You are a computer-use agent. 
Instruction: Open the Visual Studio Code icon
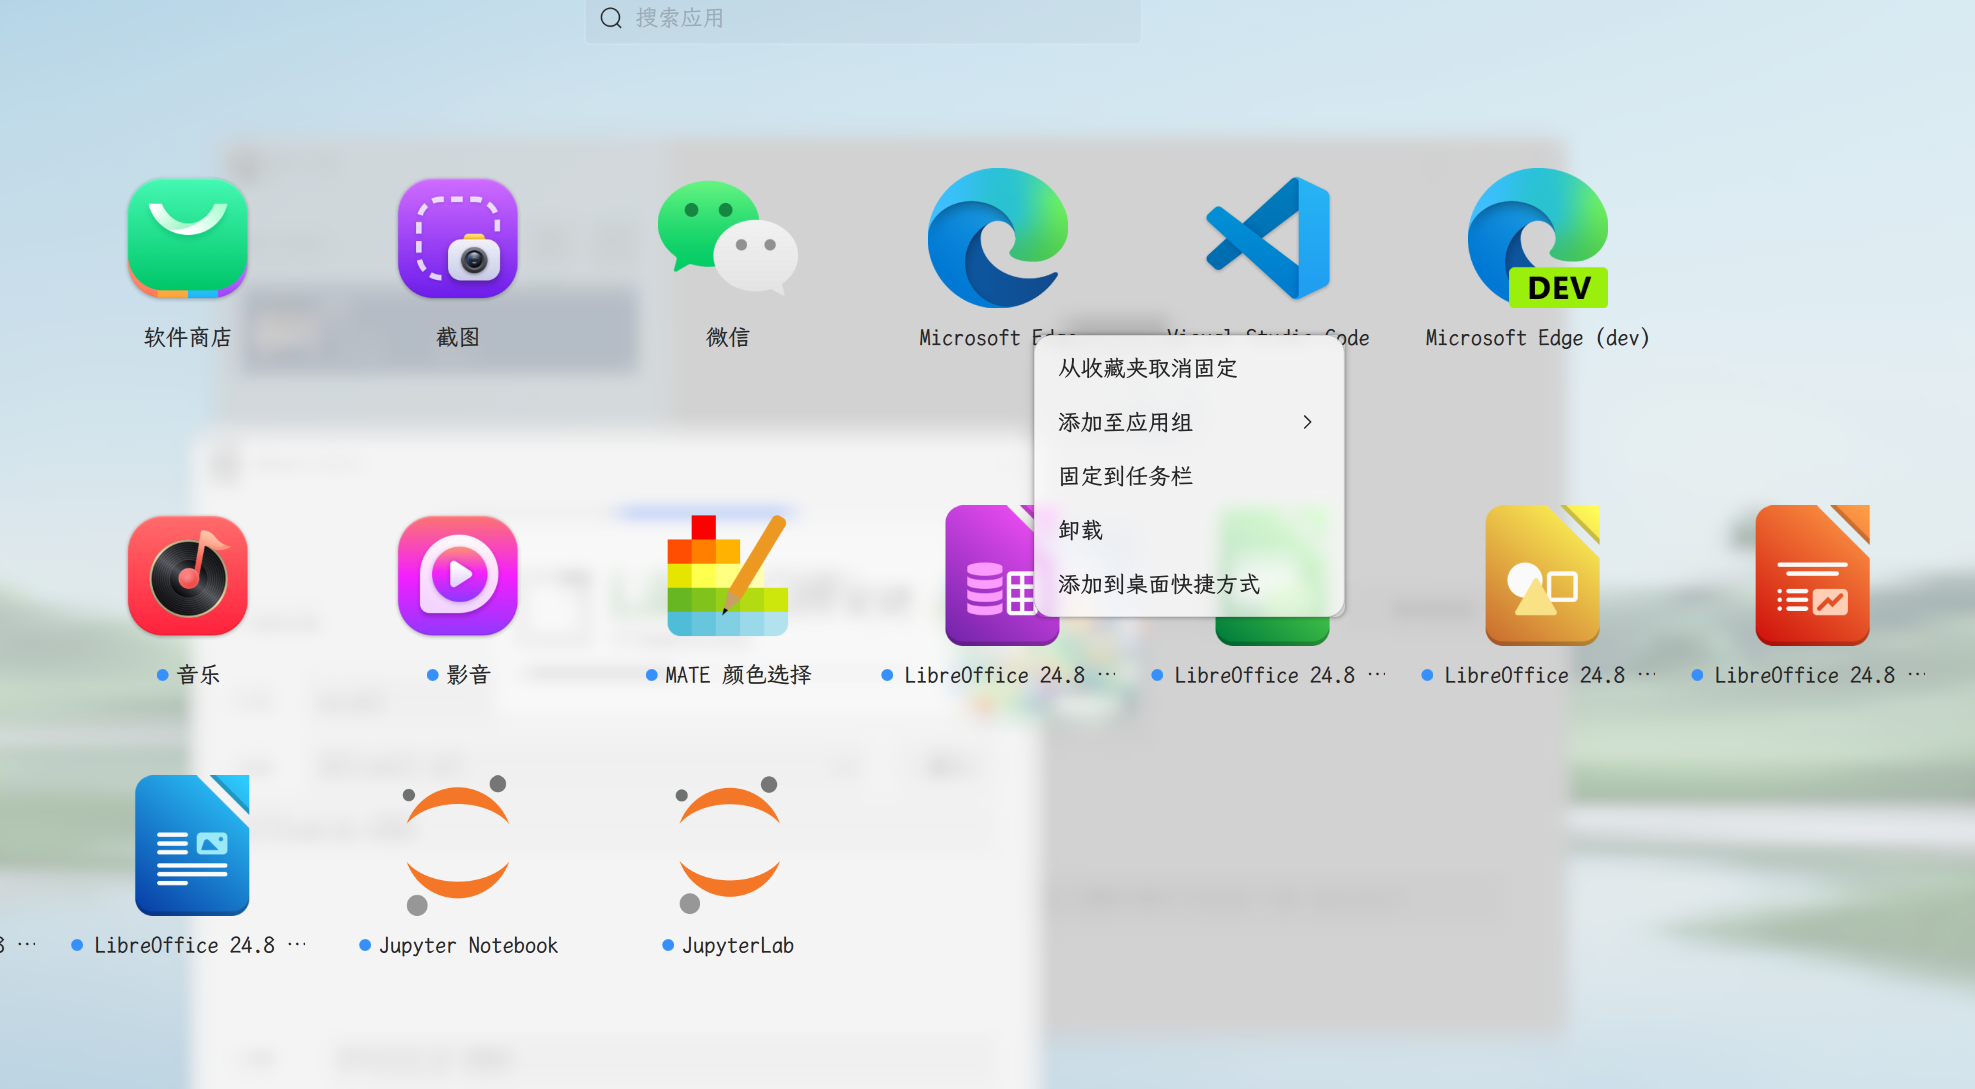pos(1268,238)
